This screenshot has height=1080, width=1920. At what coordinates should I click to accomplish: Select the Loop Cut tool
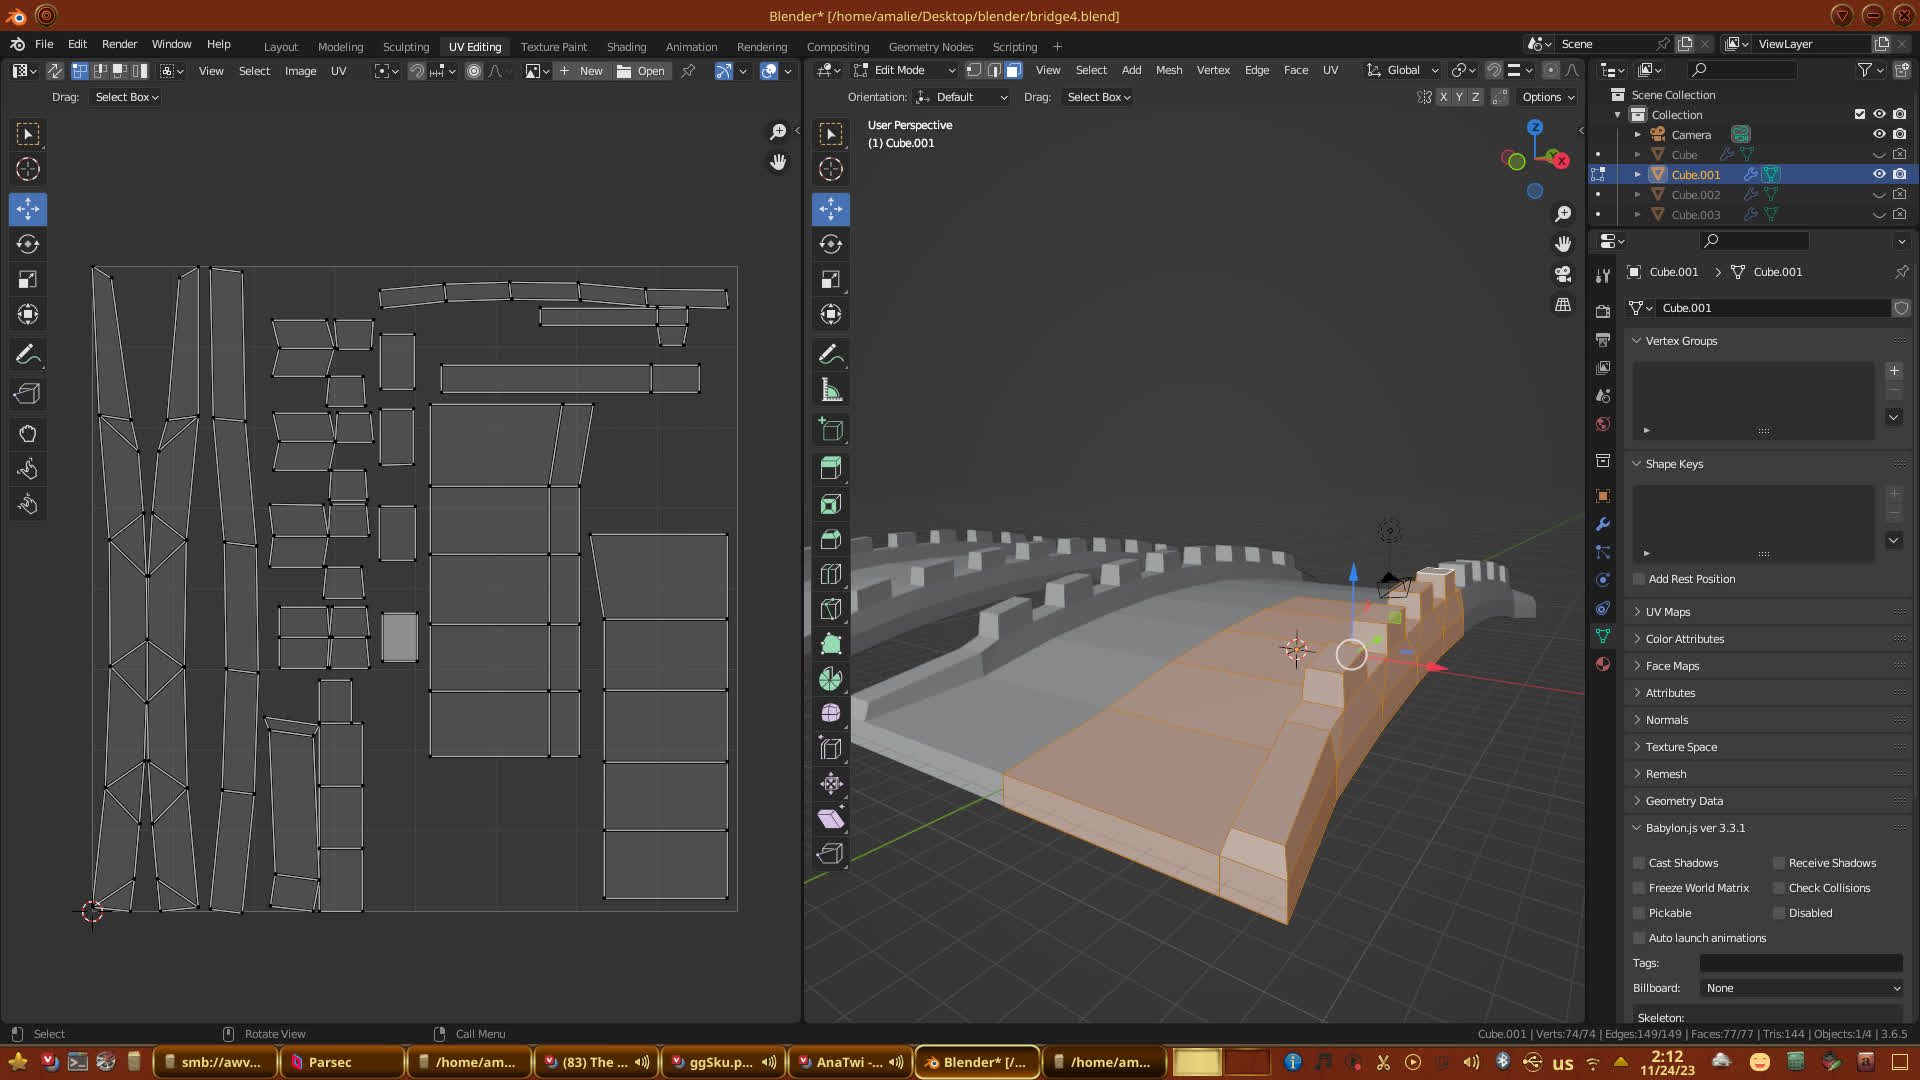(830, 574)
